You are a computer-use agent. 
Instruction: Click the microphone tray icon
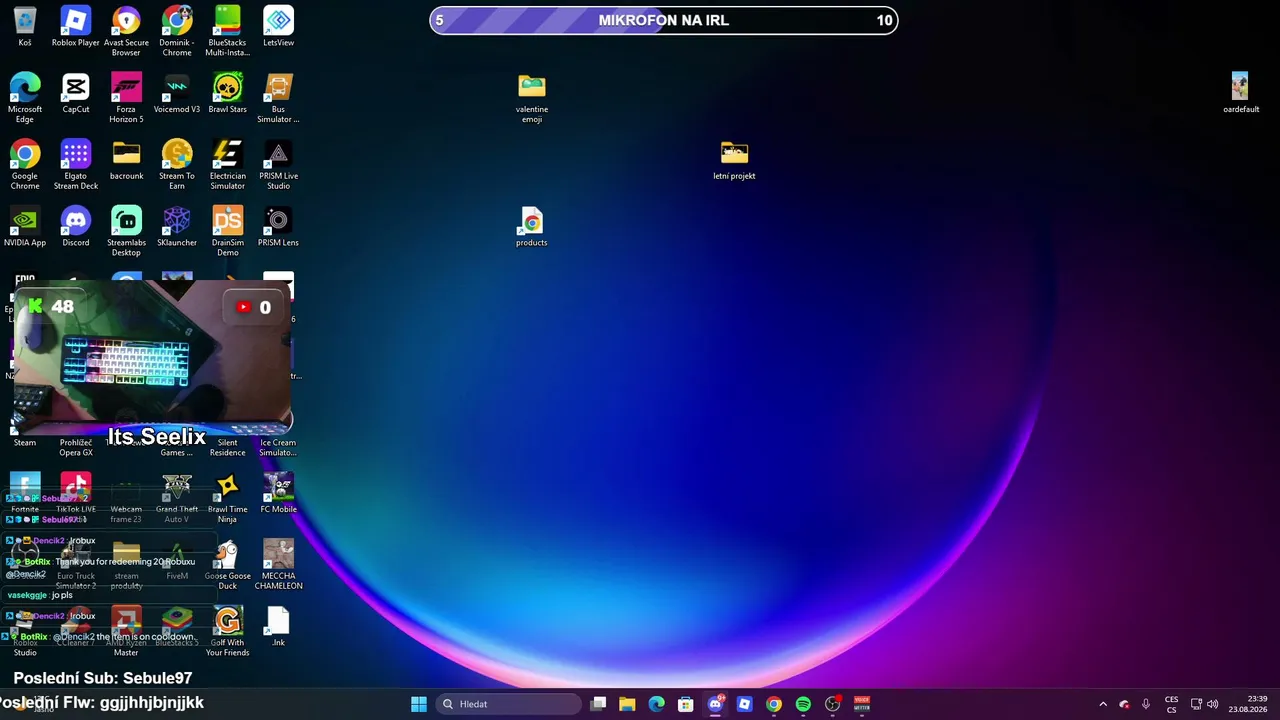point(1146,704)
